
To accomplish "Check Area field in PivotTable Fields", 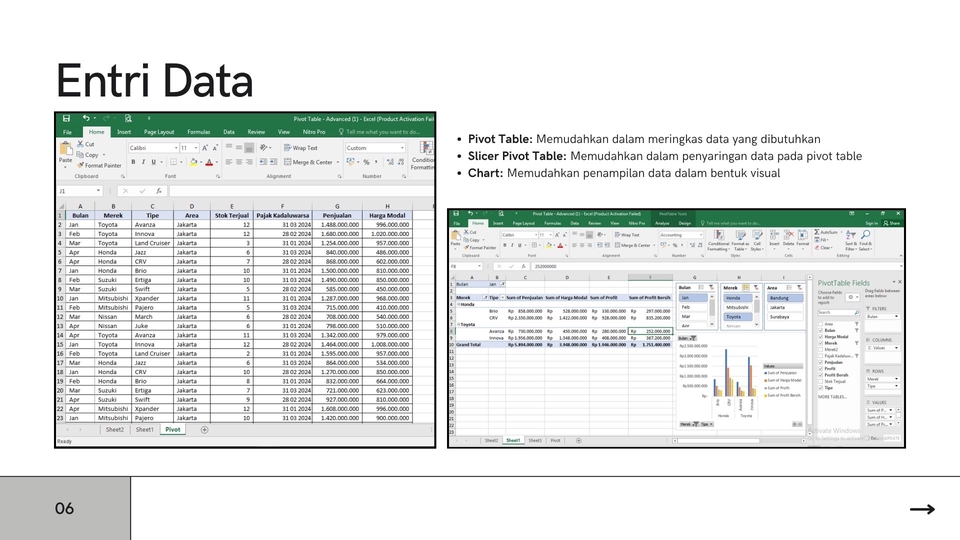I will pyautogui.click(x=820, y=324).
